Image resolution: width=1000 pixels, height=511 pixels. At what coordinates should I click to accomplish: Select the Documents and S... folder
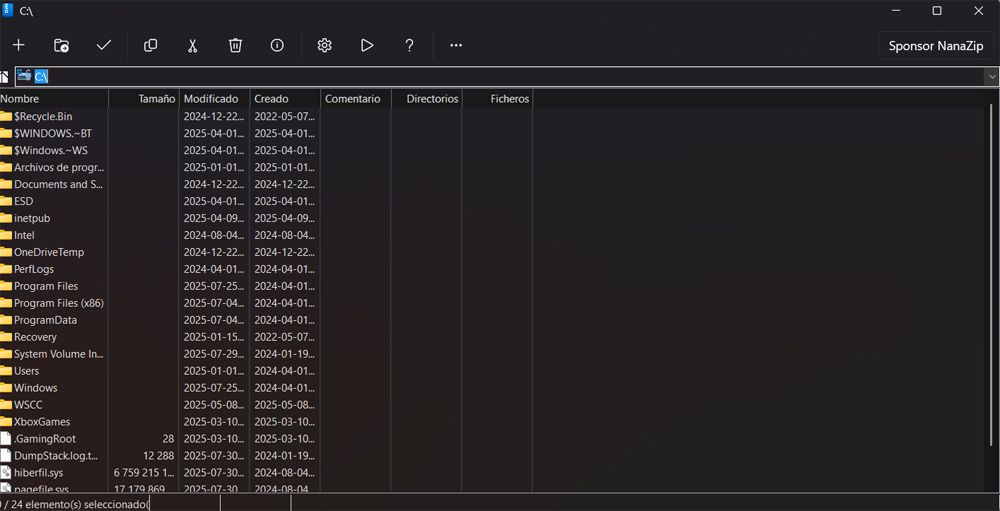coord(58,184)
